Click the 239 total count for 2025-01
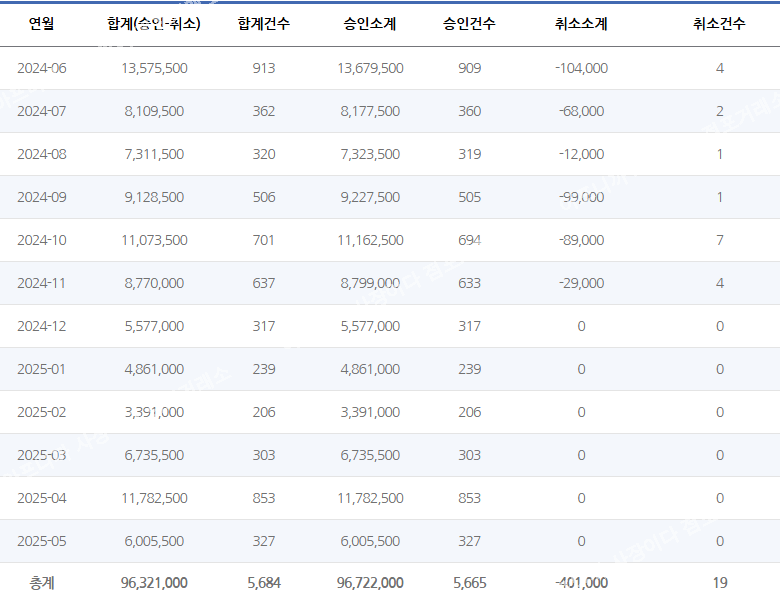Viewport: 780px width, 598px height. click(264, 369)
